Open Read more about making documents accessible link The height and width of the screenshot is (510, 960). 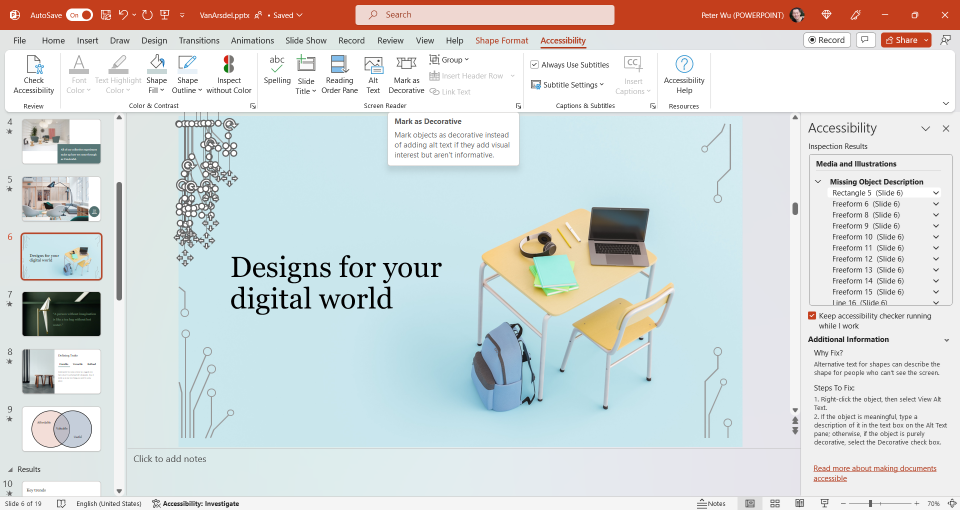[x=874, y=473]
